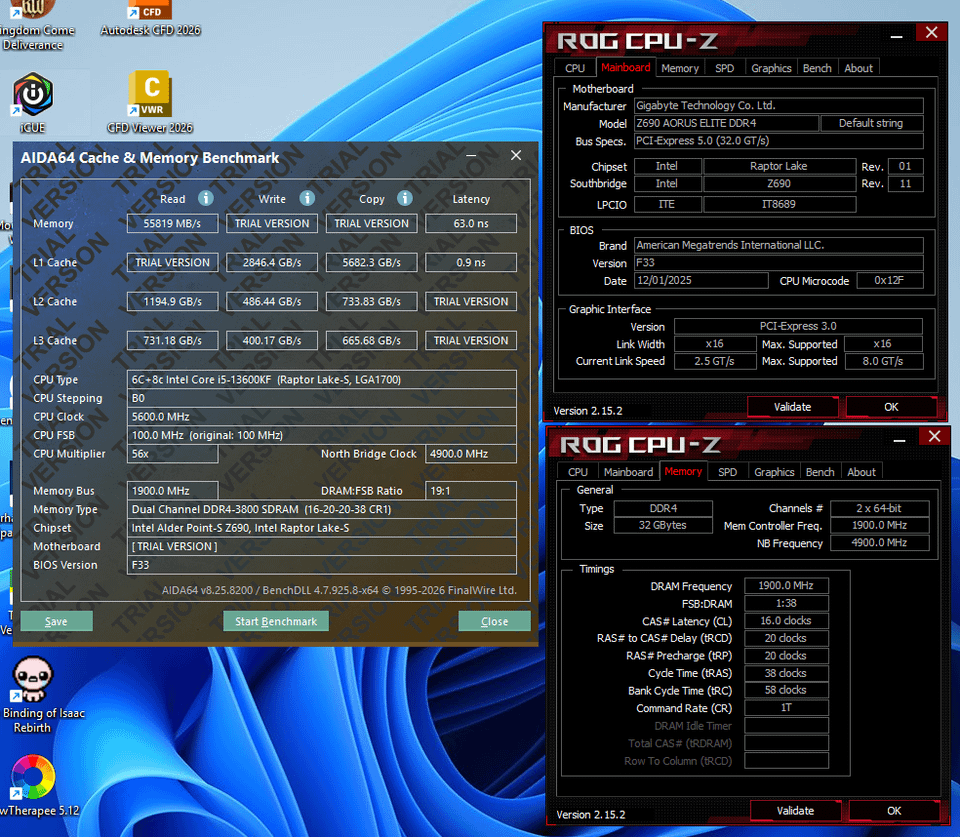This screenshot has height=837, width=960.
Task: Click Validate in the top CPU-Z window
Action: pos(792,407)
